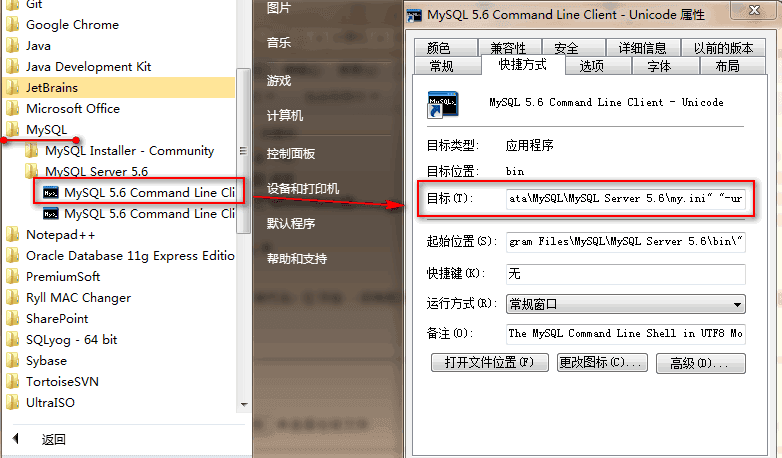This screenshot has width=782, height=458.
Task: Click the MySQL shortcut icon in properties dialog
Action: tap(442, 104)
